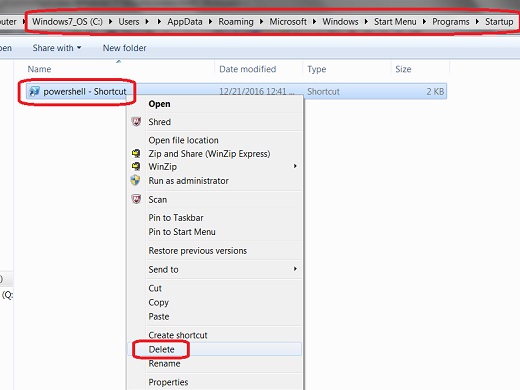Screen dimensions: 520x390
Task: Sort by the Size column header
Action: (x=403, y=69)
